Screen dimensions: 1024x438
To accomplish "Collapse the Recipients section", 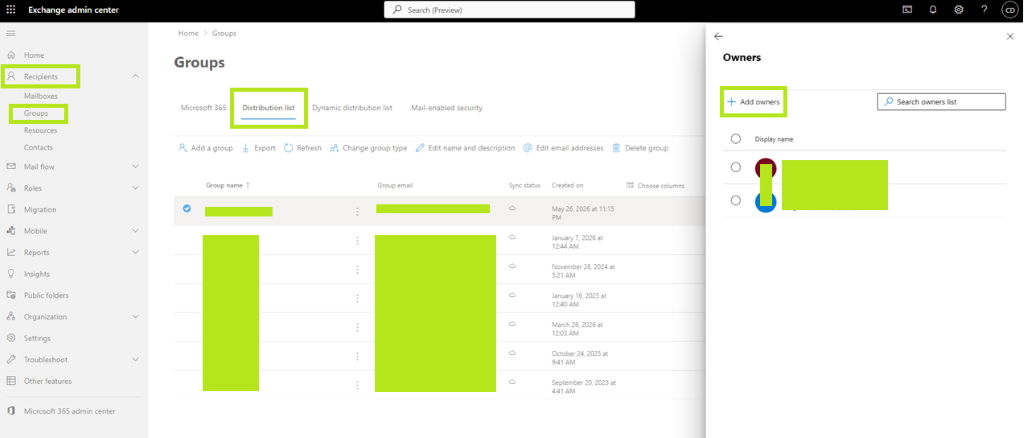I will click(x=135, y=76).
